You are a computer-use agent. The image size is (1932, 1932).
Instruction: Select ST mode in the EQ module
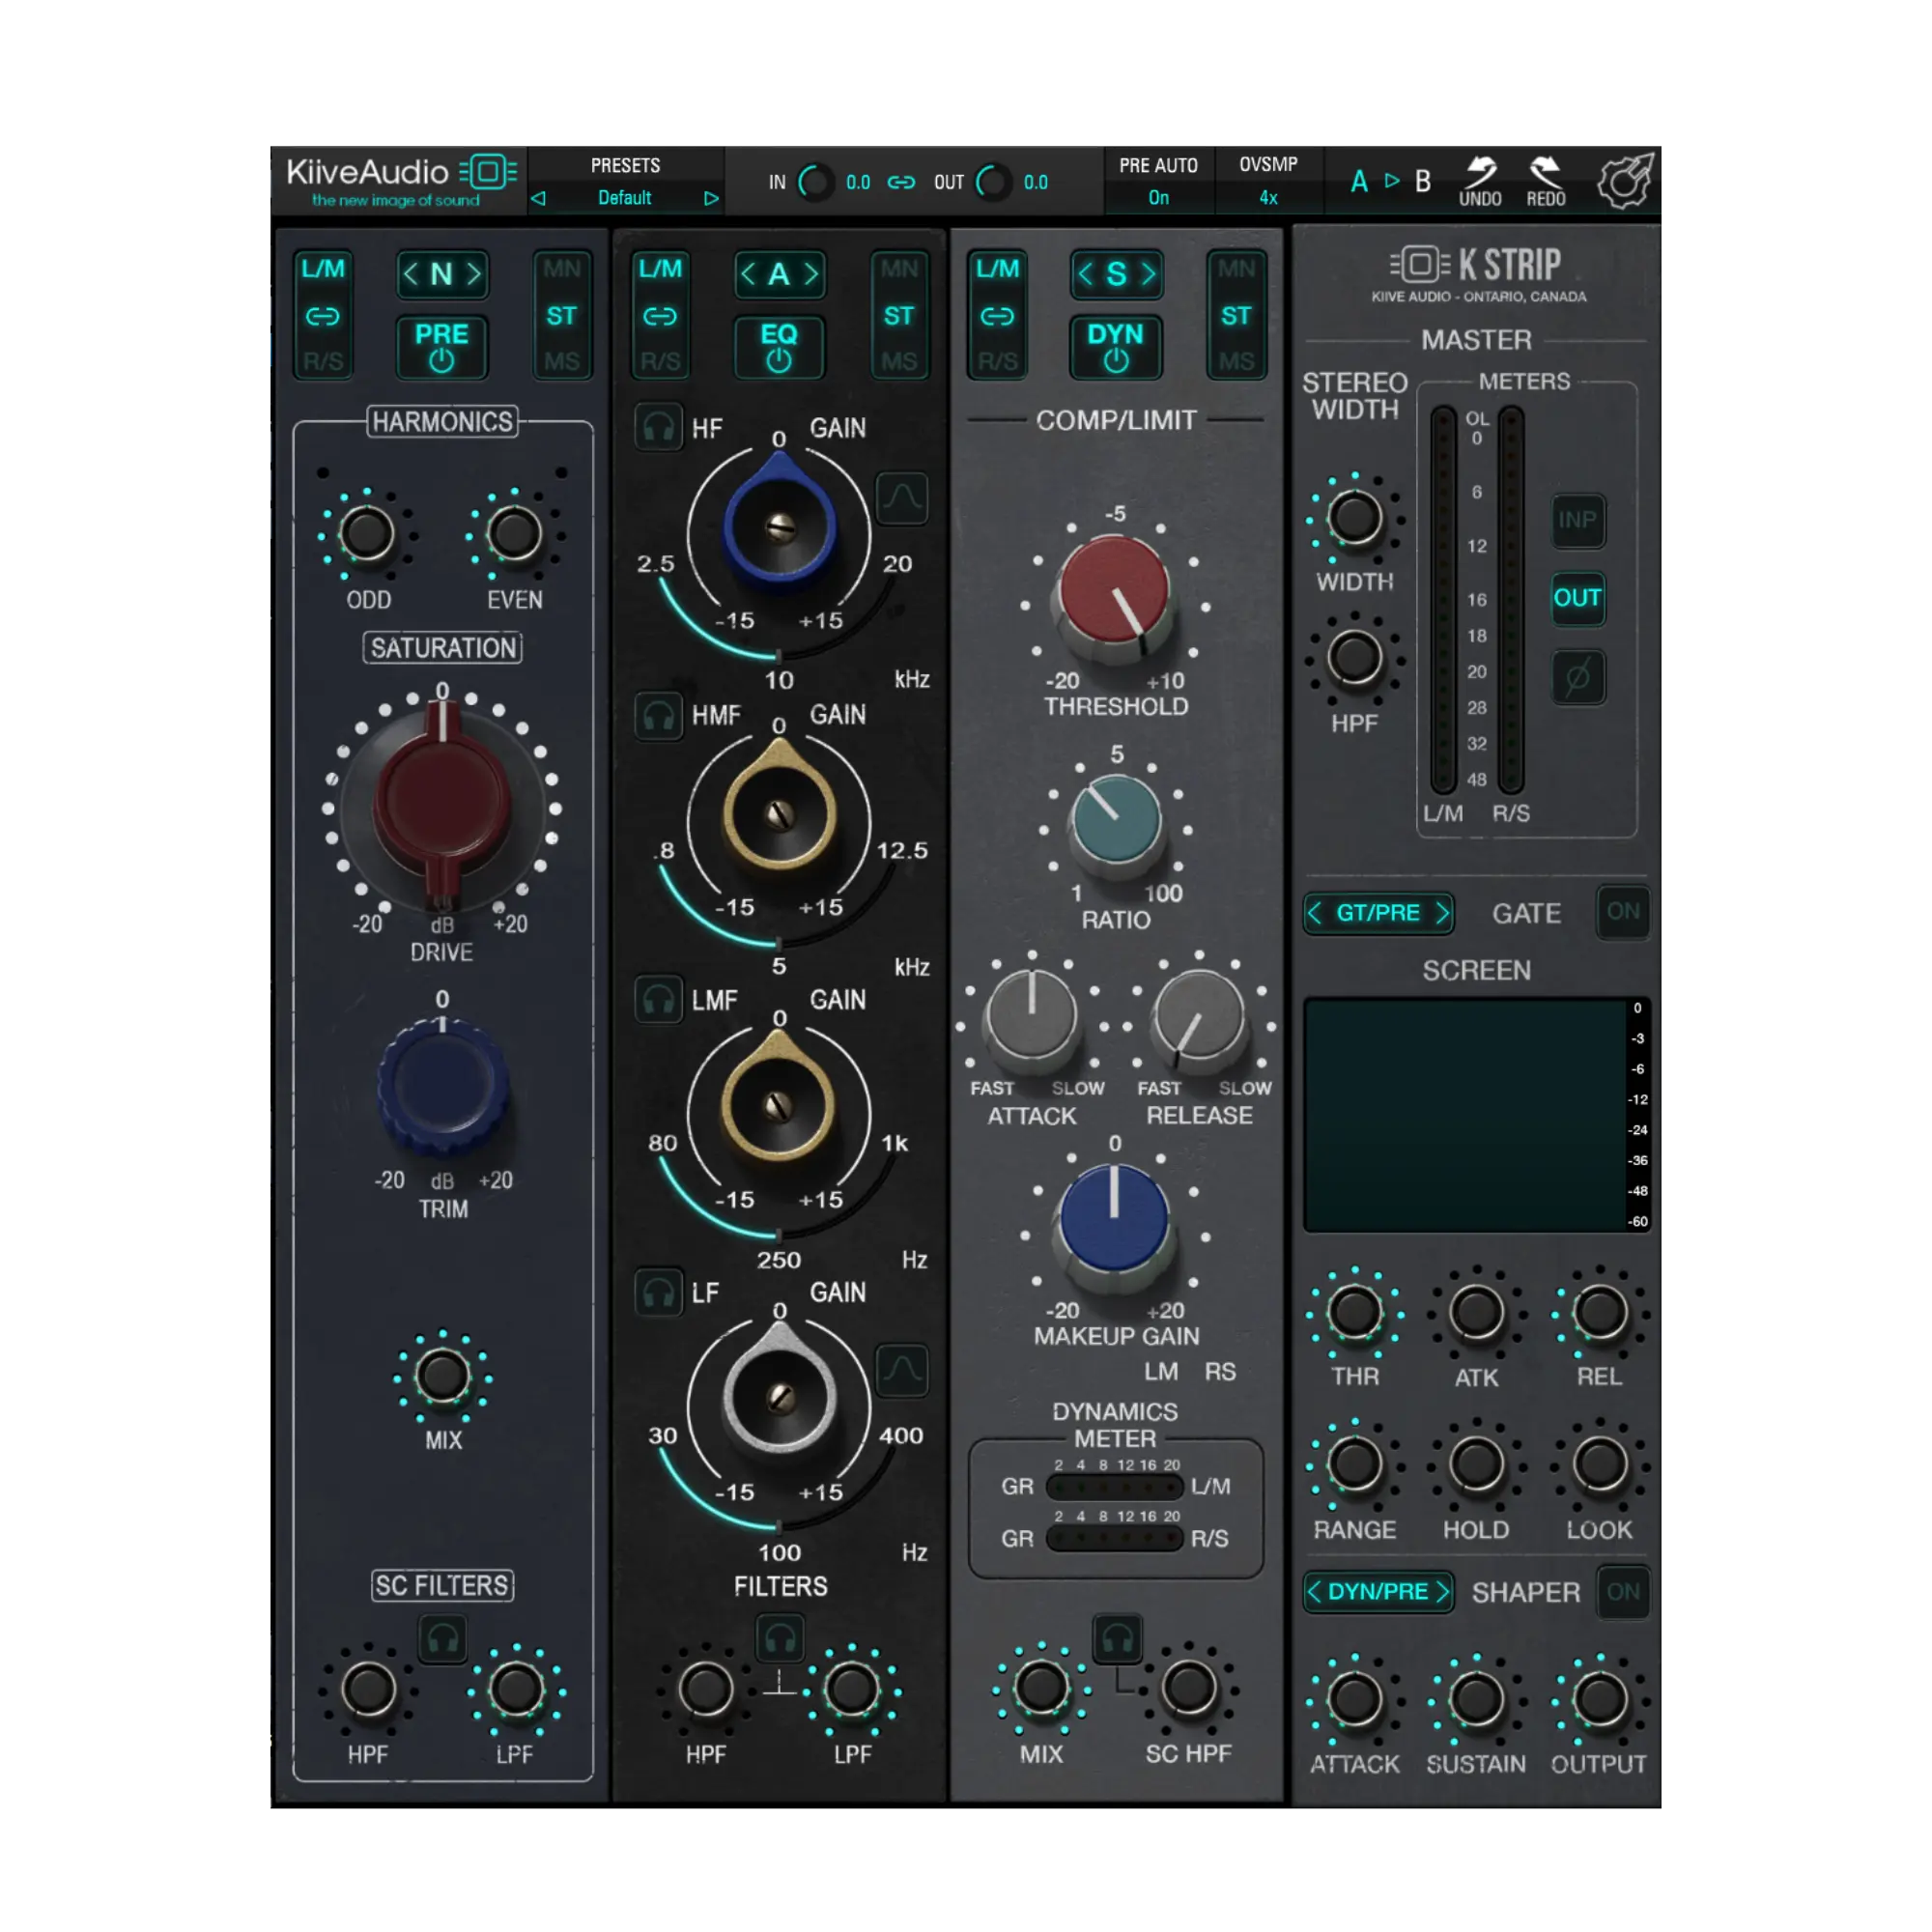pyautogui.click(x=898, y=316)
